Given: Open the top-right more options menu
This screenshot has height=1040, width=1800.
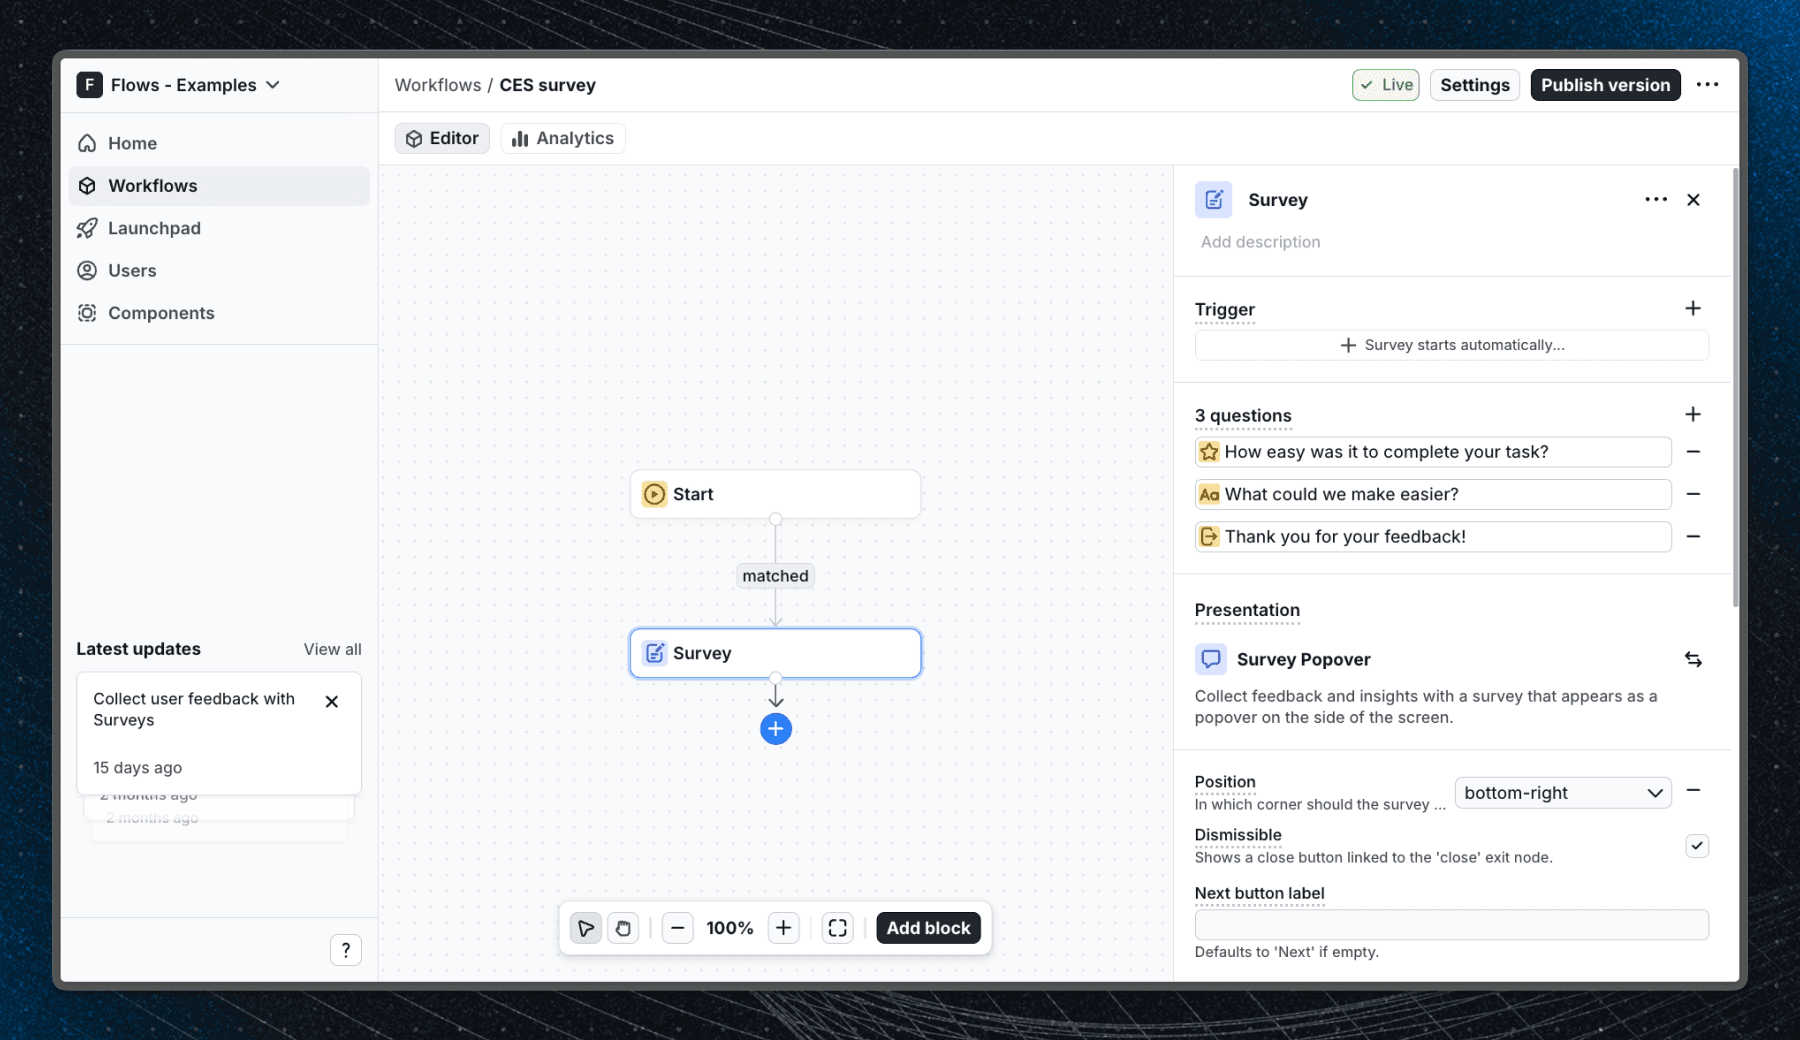Looking at the screenshot, I should pos(1707,85).
